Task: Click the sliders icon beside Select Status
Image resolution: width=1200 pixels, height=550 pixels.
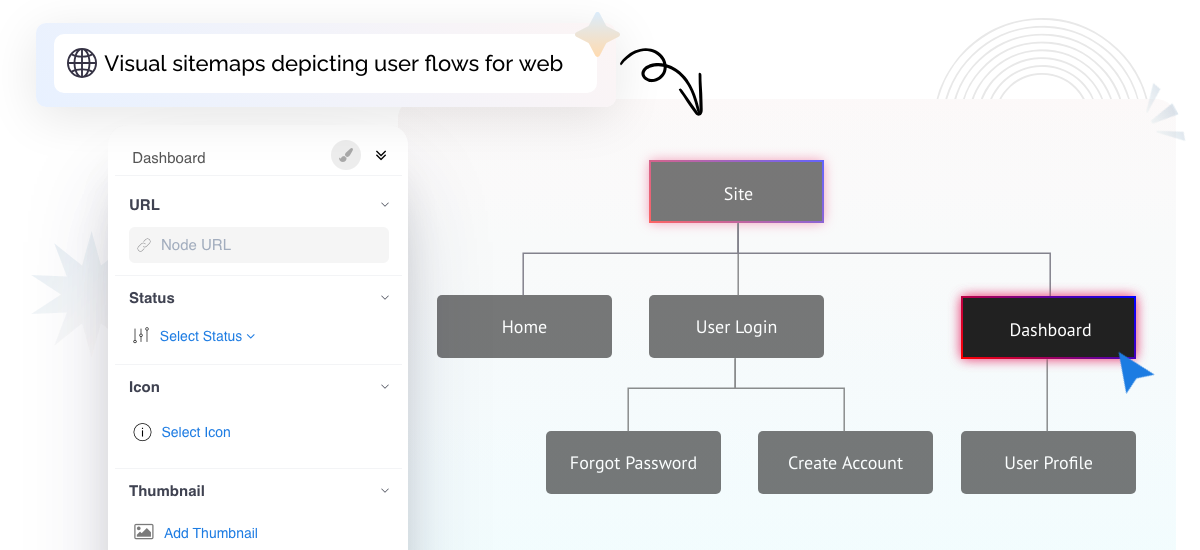Action: click(x=141, y=336)
